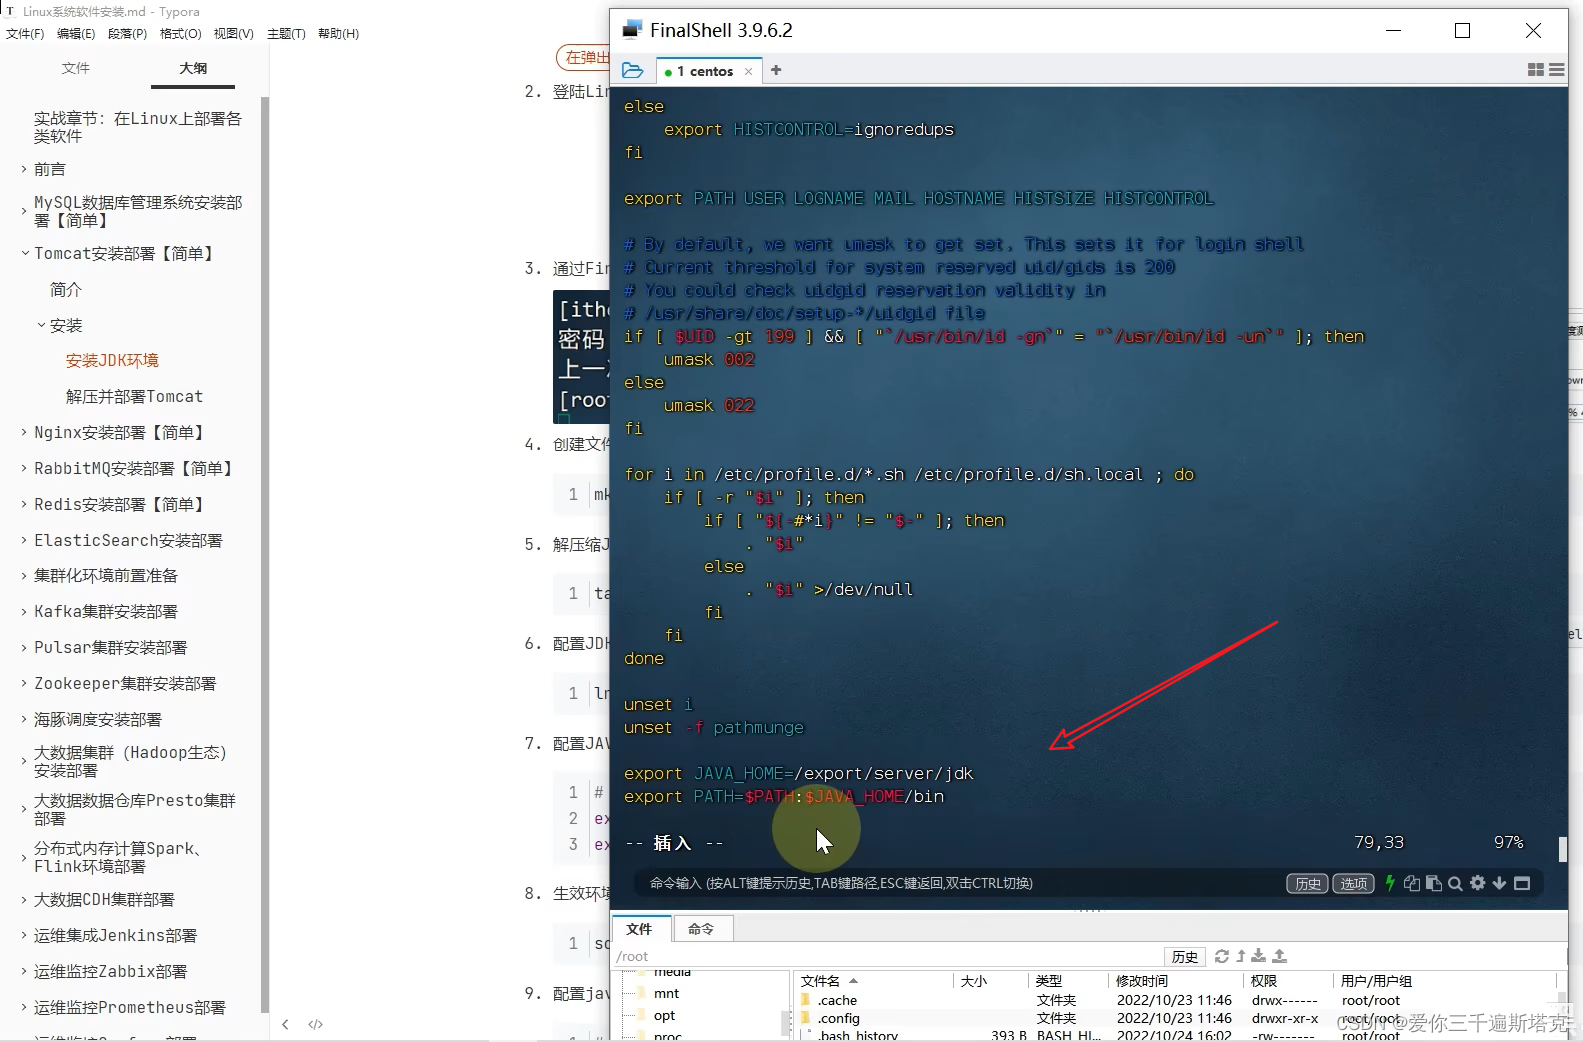Open the FinalShell list menu icon
The width and height of the screenshot is (1583, 1042).
click(x=1557, y=70)
